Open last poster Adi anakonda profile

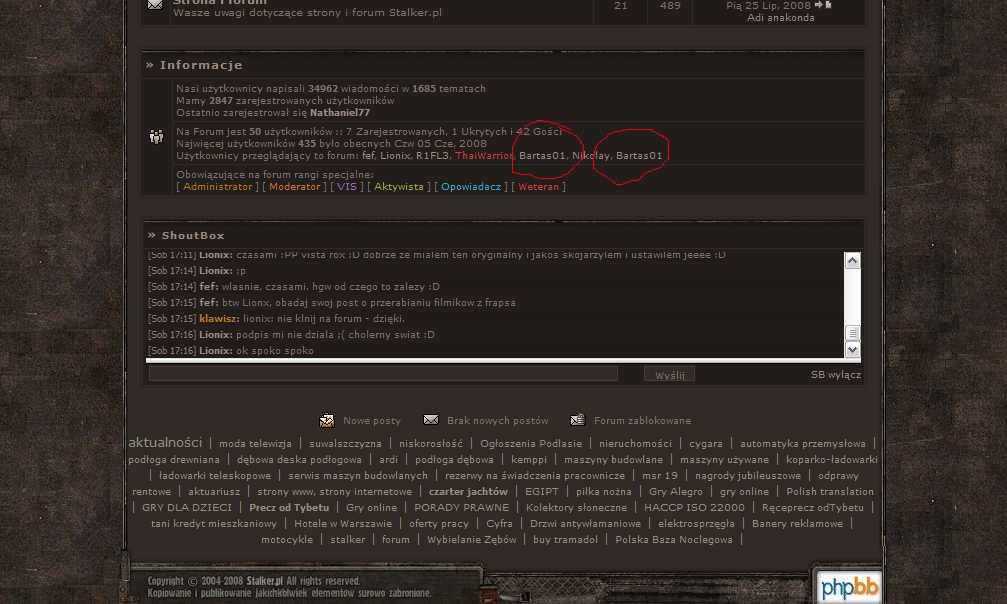(780, 18)
